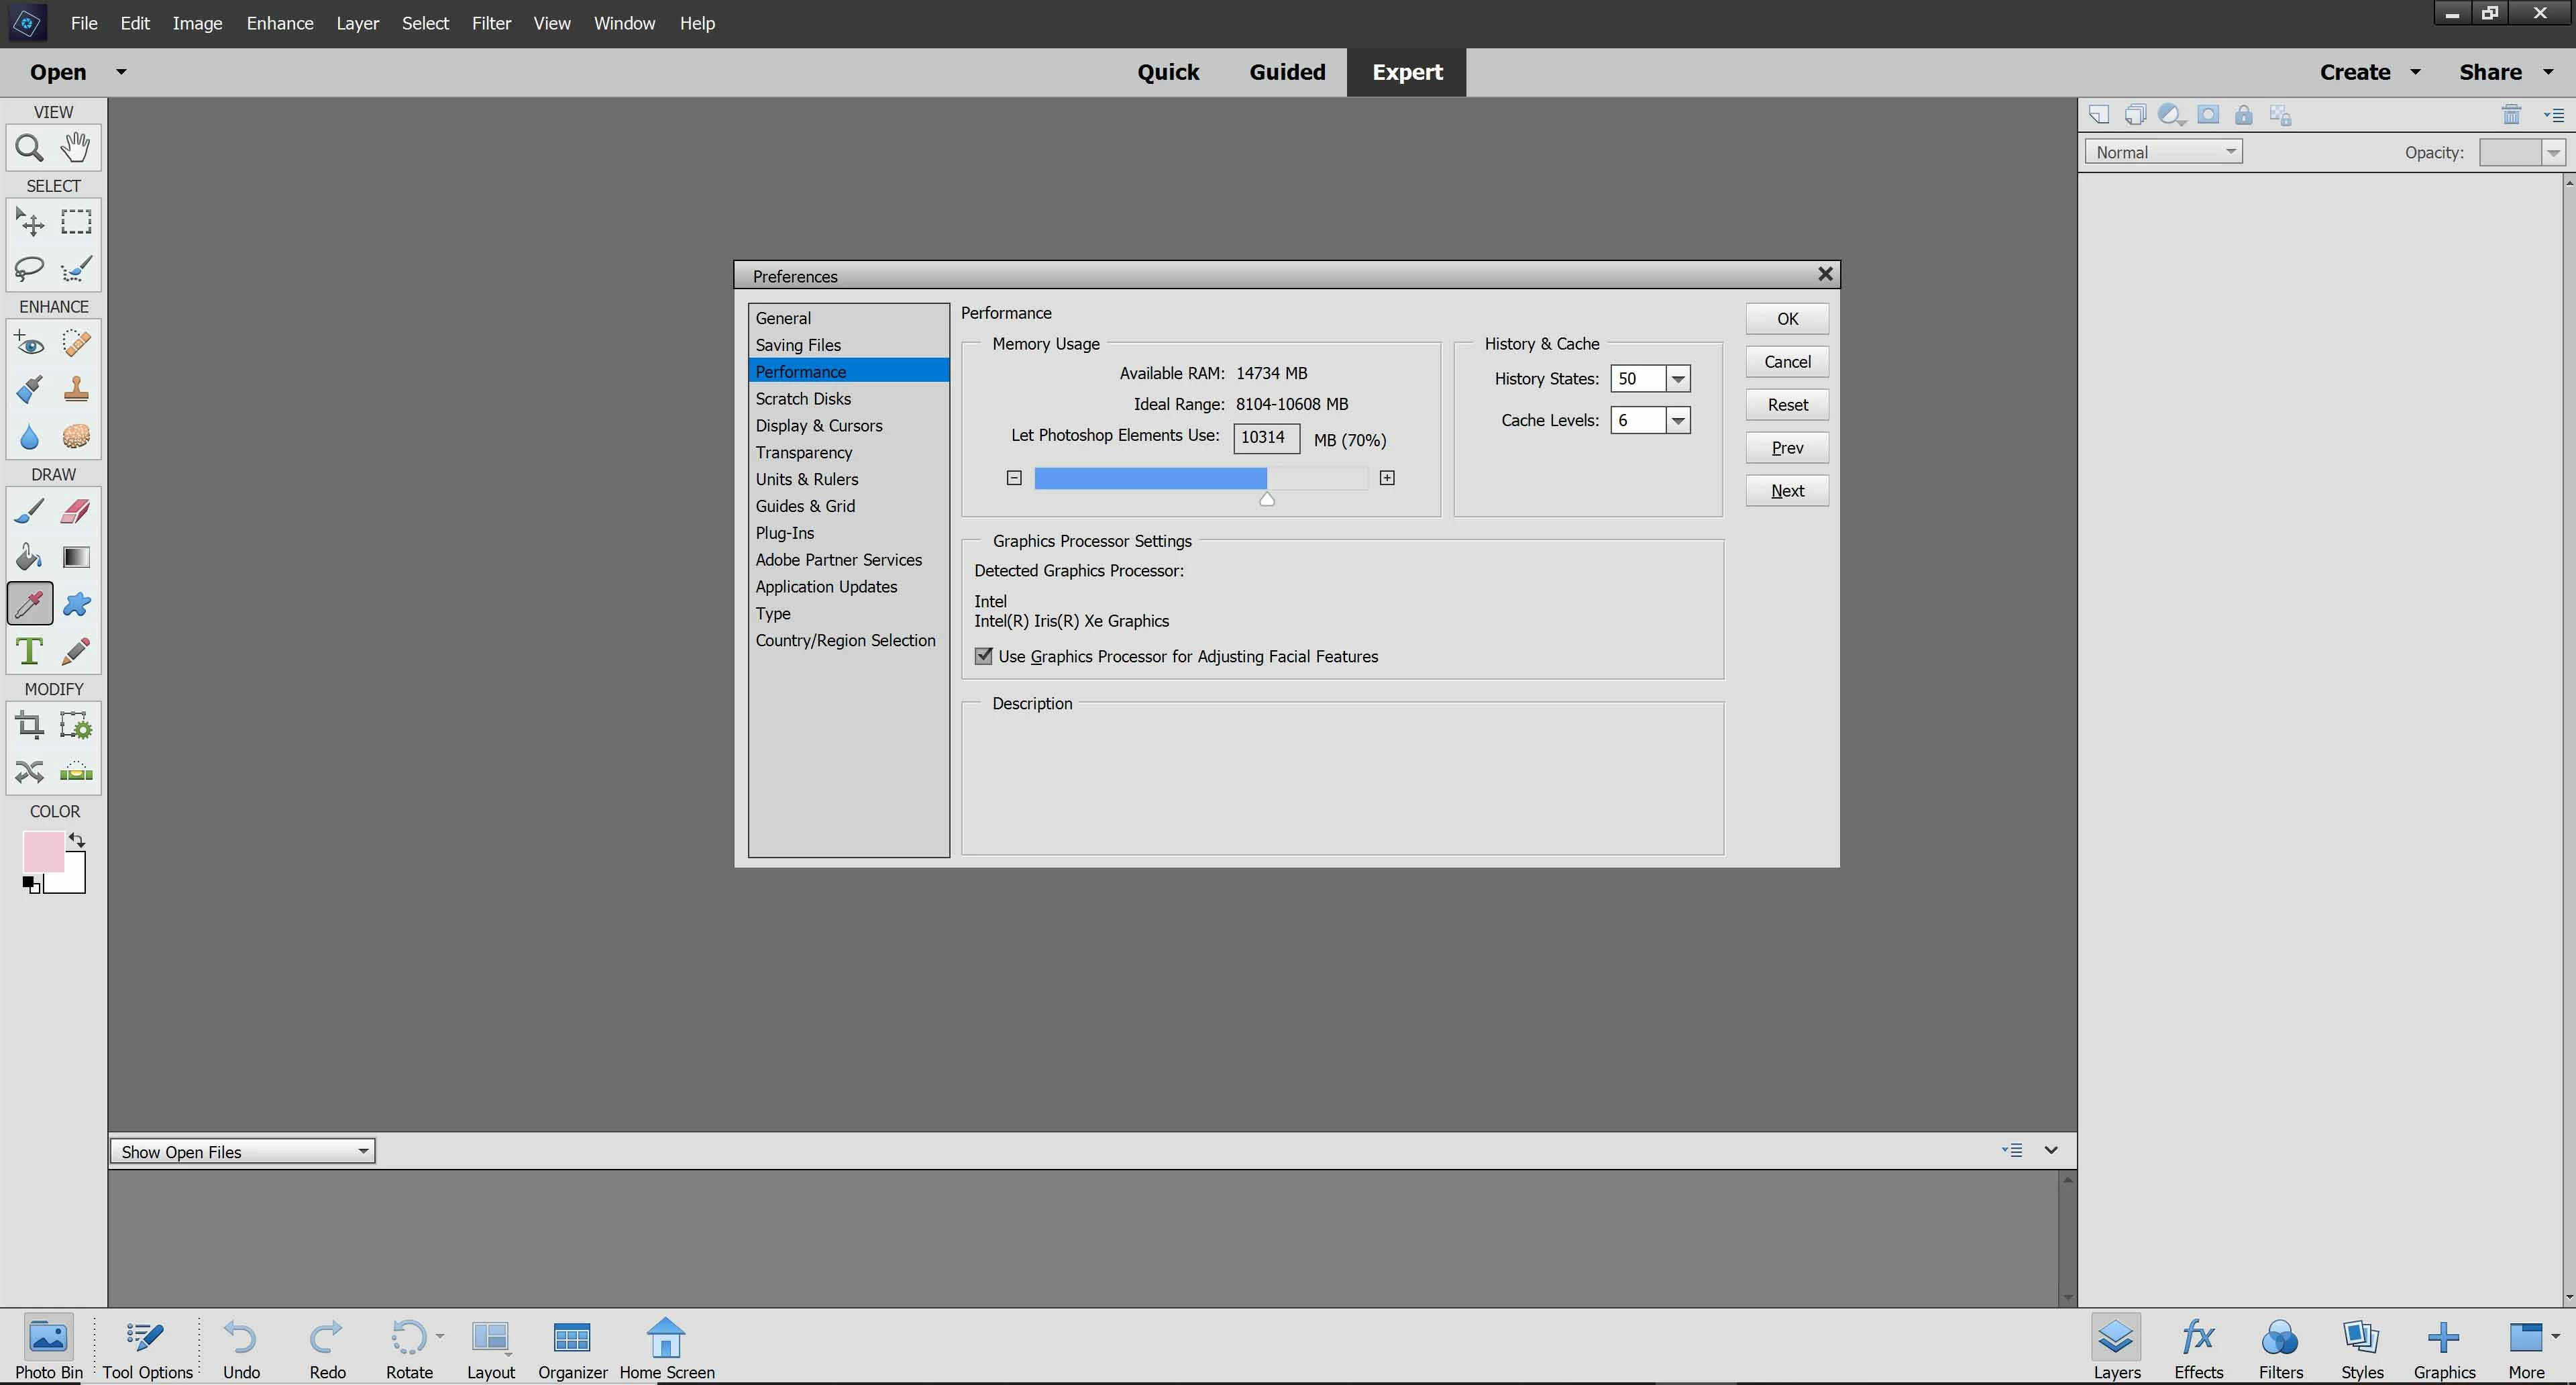Select the Hand tool
The image size is (2576, 1385).
[76, 148]
